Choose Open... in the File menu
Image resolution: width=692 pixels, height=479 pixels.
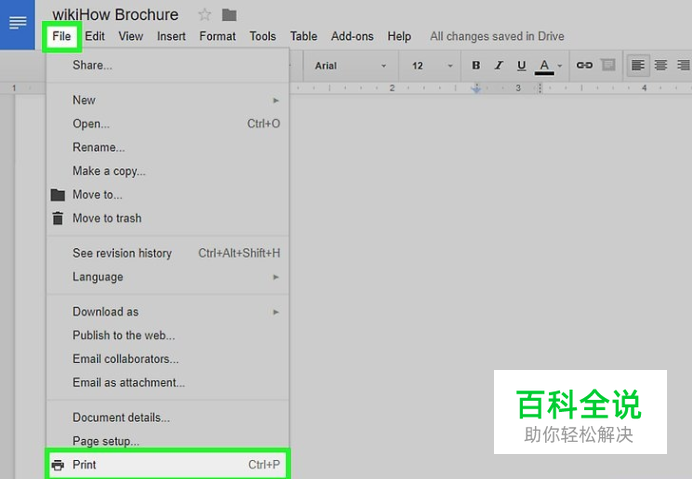pyautogui.click(x=168, y=124)
